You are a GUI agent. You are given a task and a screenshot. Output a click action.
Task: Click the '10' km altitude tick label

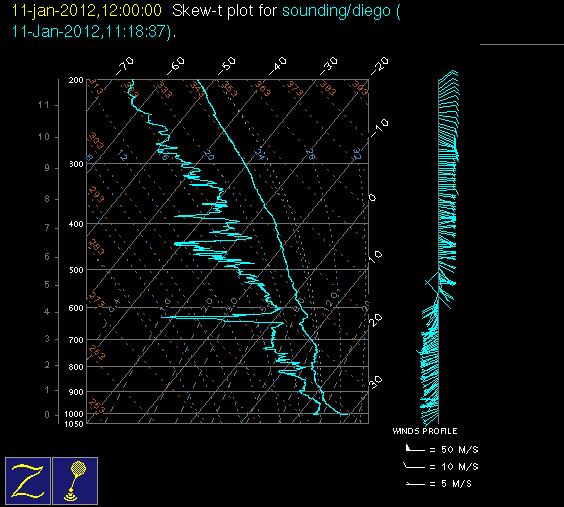point(44,137)
